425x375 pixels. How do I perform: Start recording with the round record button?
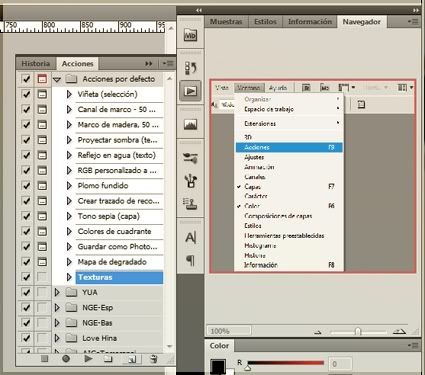click(x=66, y=359)
